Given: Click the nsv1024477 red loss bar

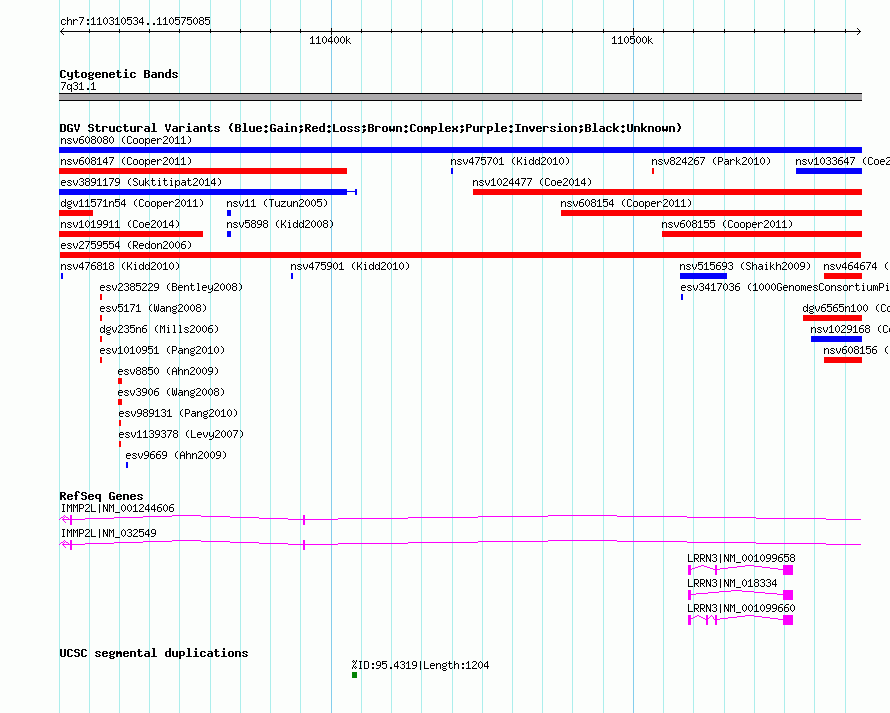Looking at the screenshot, I should click(x=668, y=192).
